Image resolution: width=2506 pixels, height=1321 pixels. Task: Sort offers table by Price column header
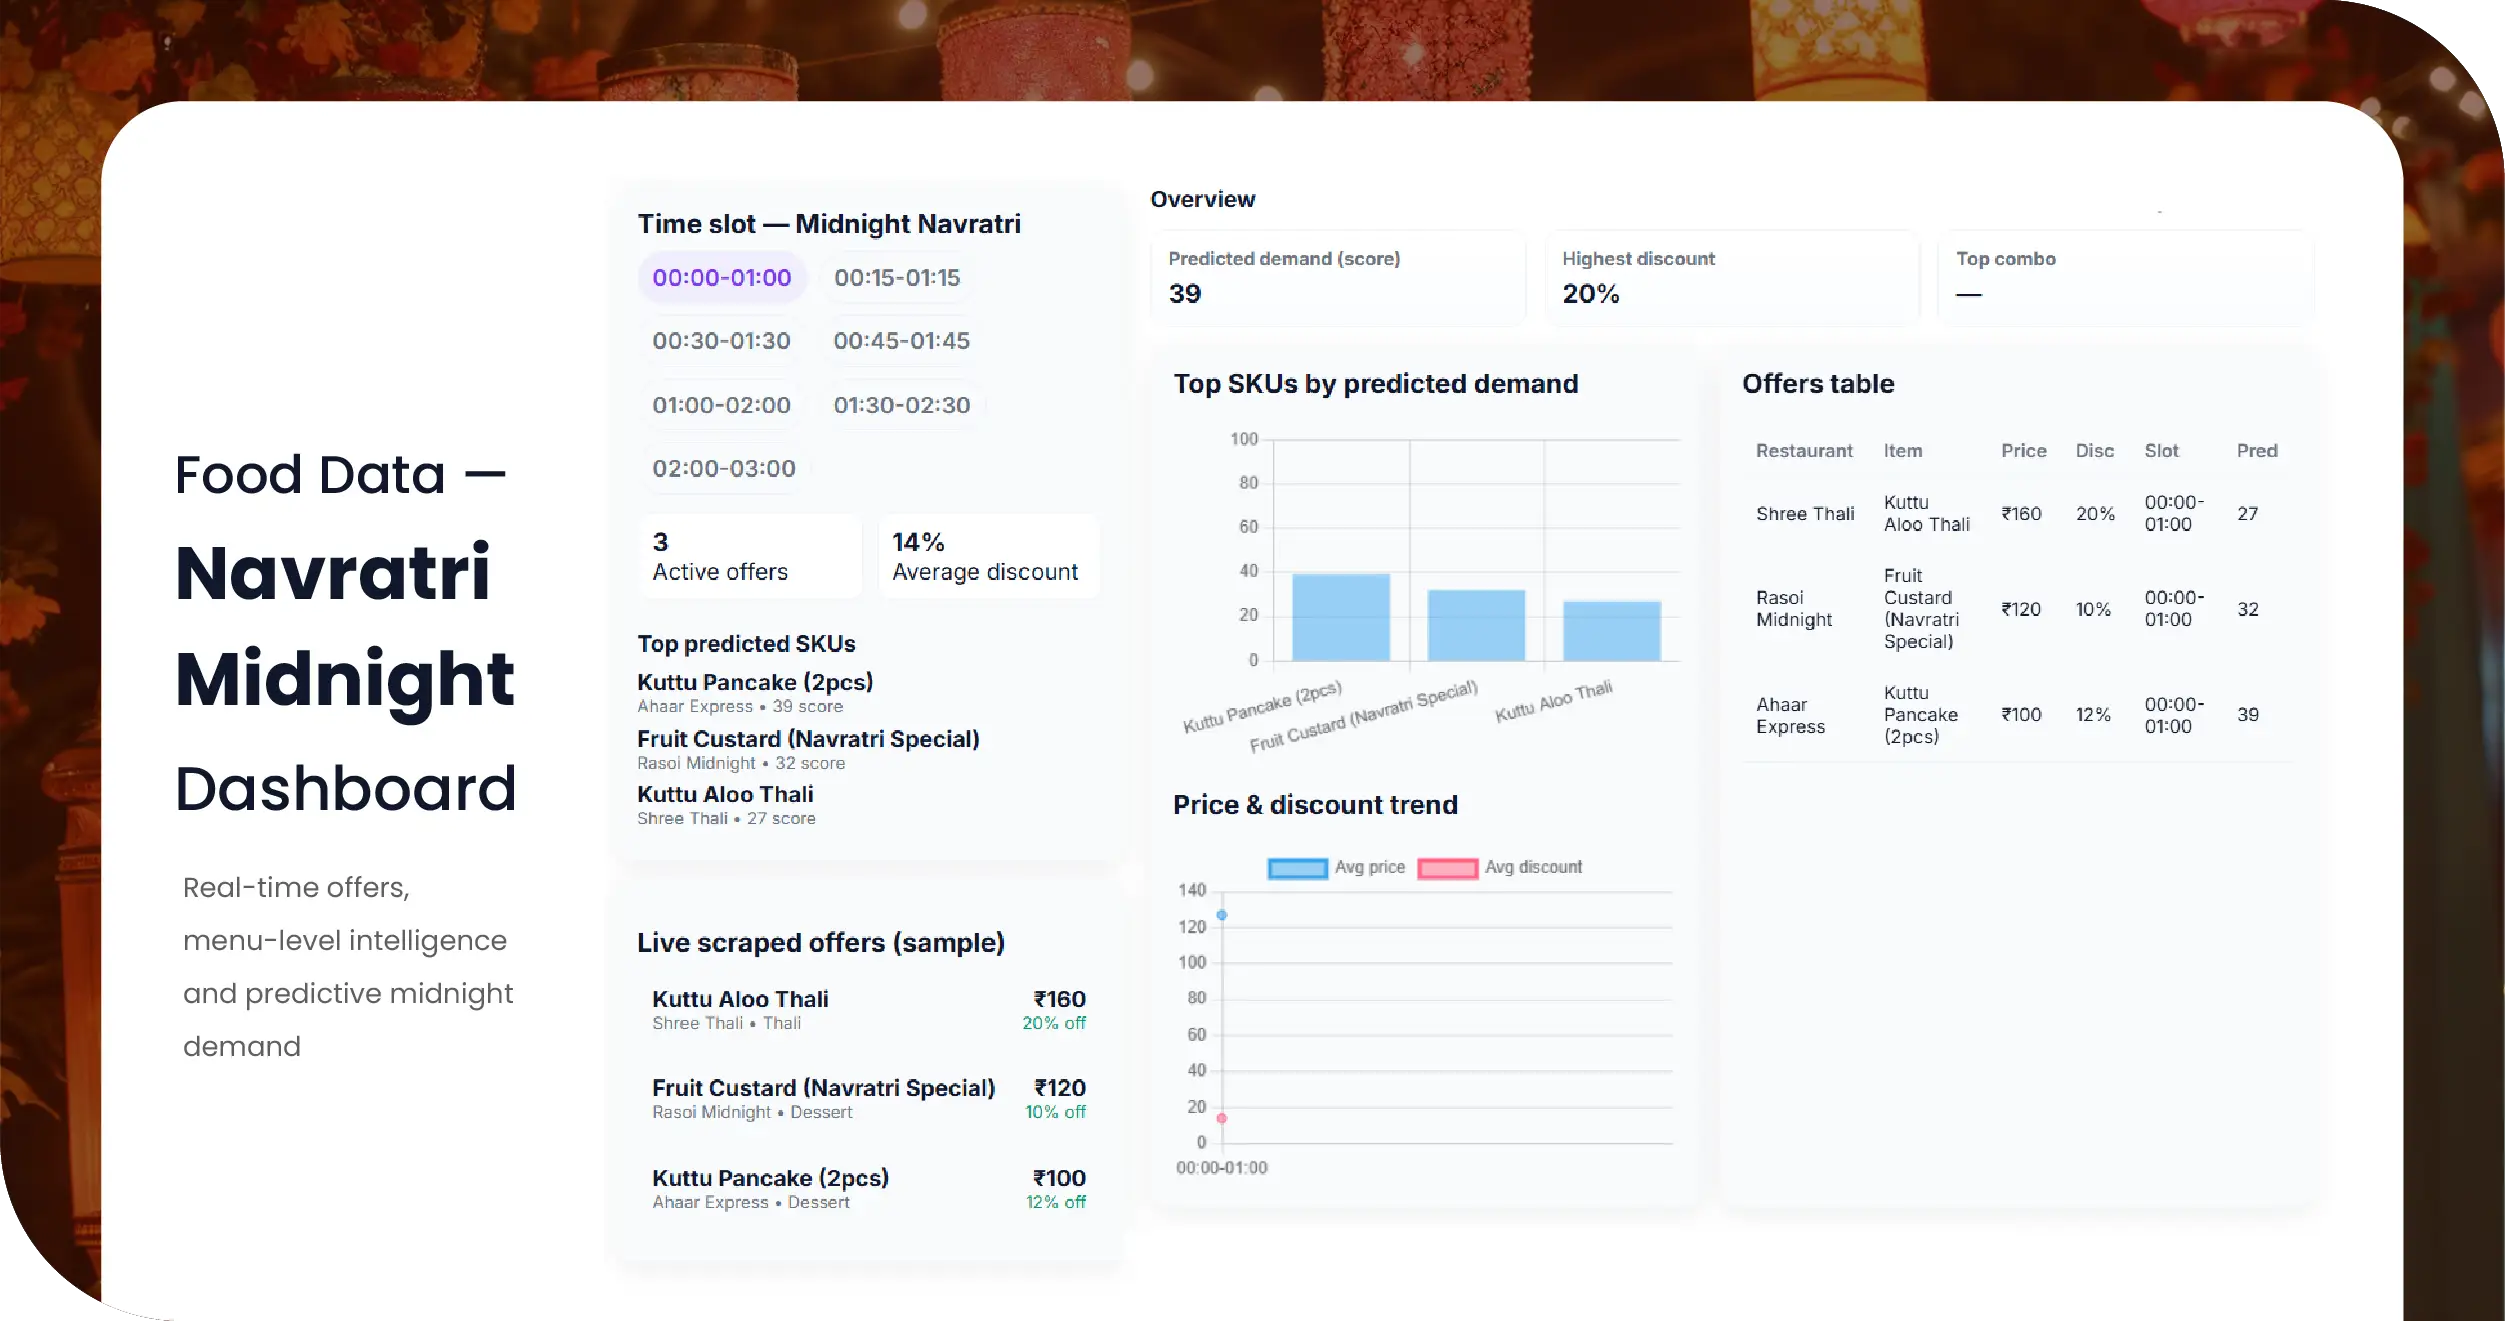point(2023,451)
